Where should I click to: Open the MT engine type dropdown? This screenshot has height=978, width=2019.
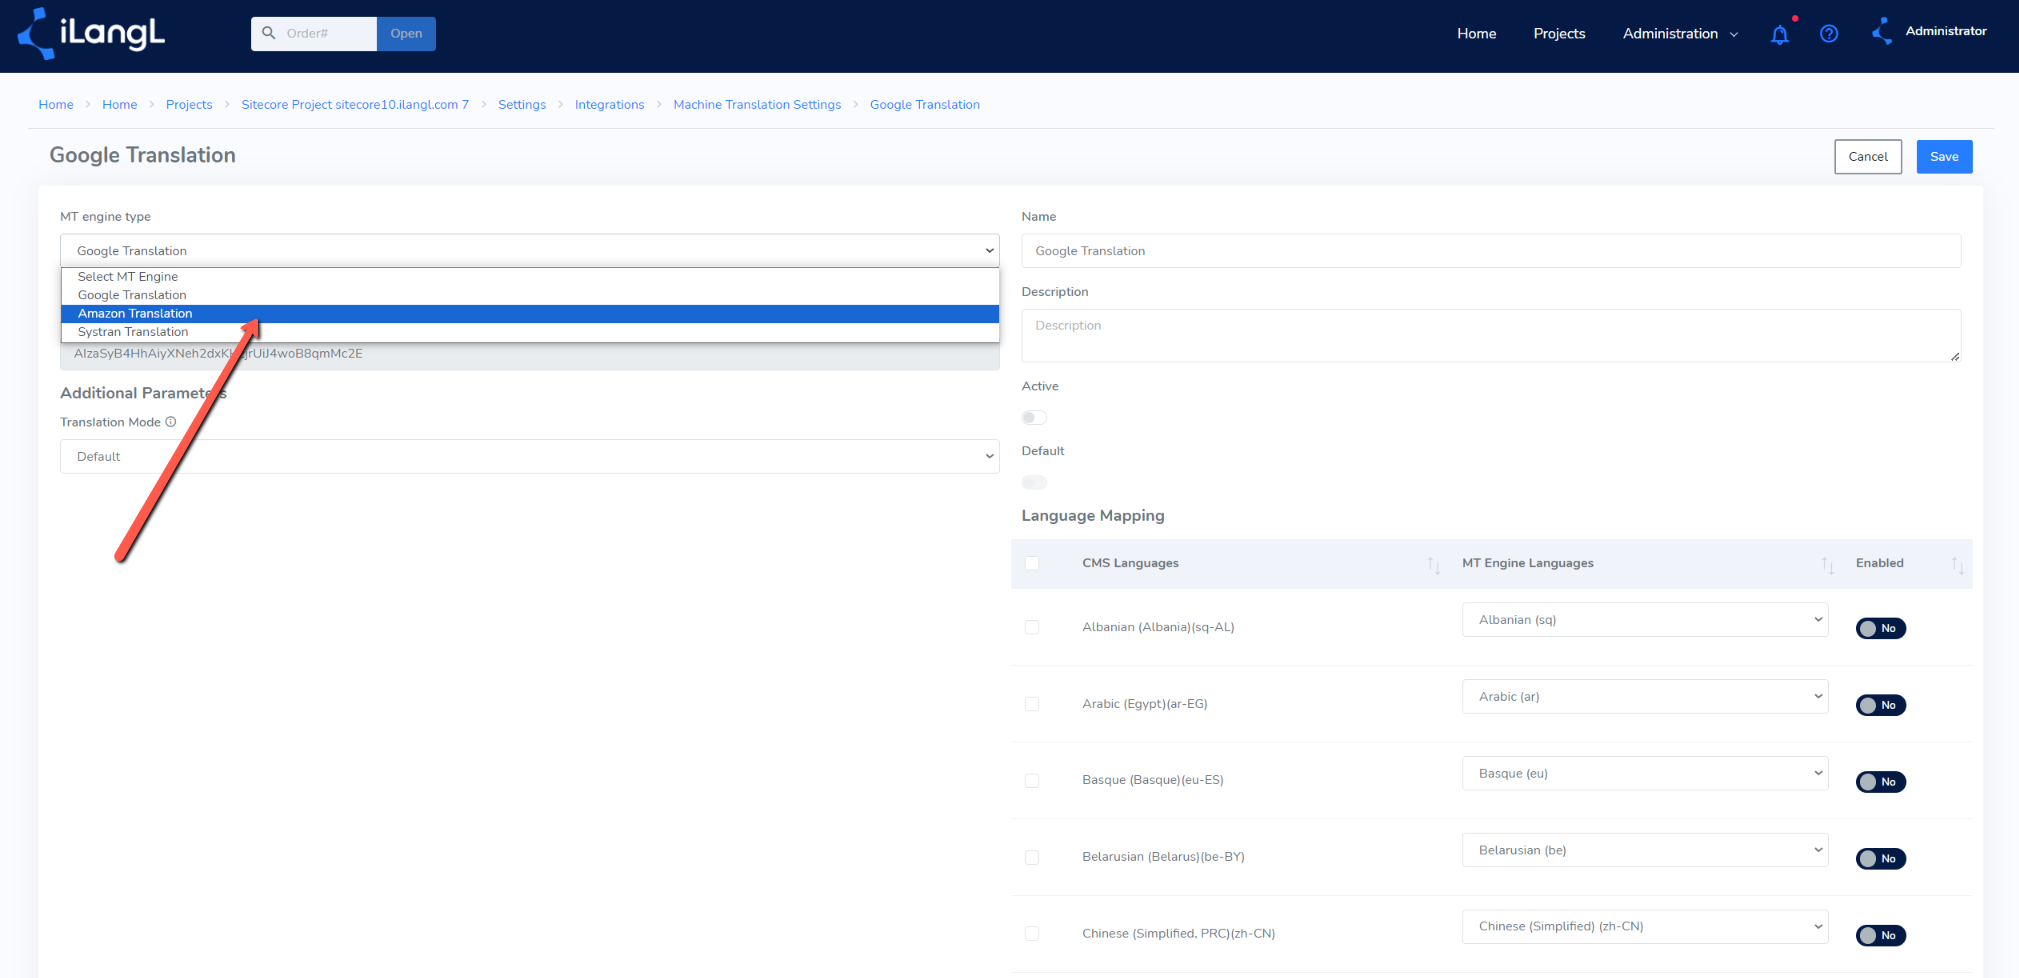[530, 251]
